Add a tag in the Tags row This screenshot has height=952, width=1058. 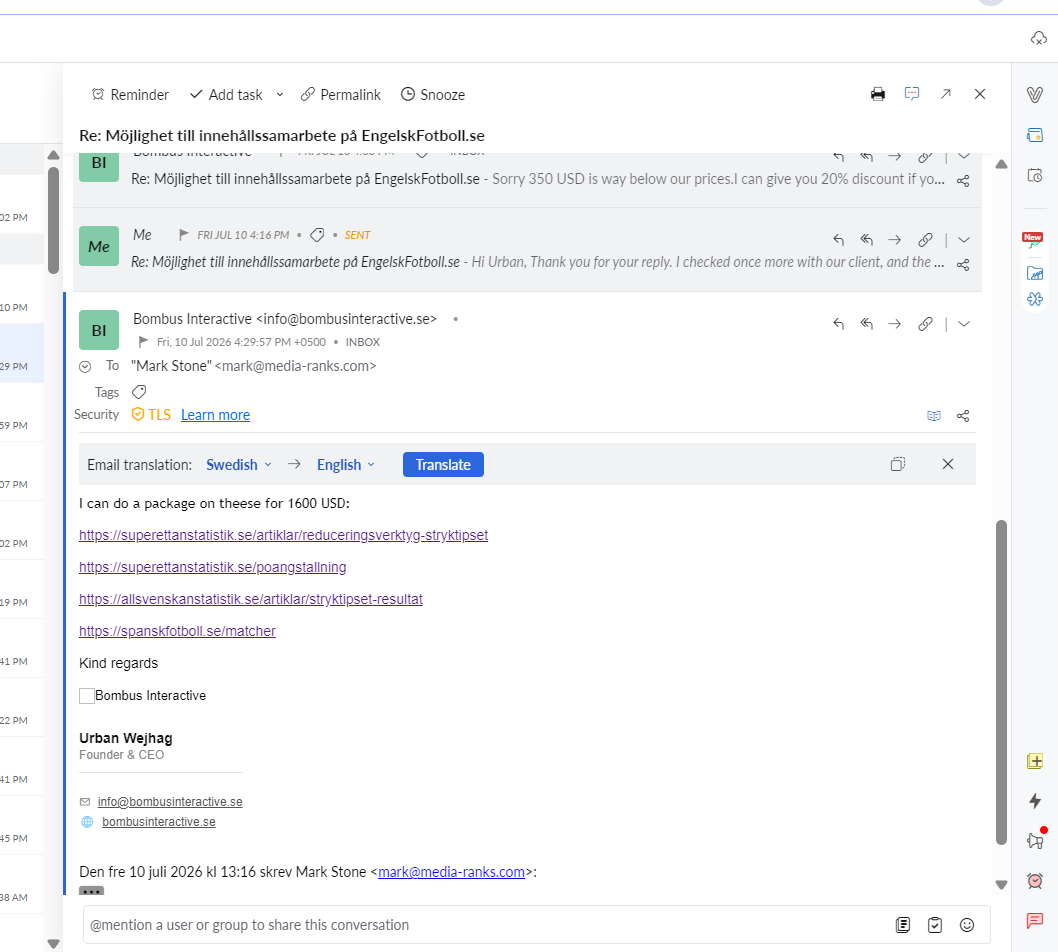pyautogui.click(x=139, y=392)
